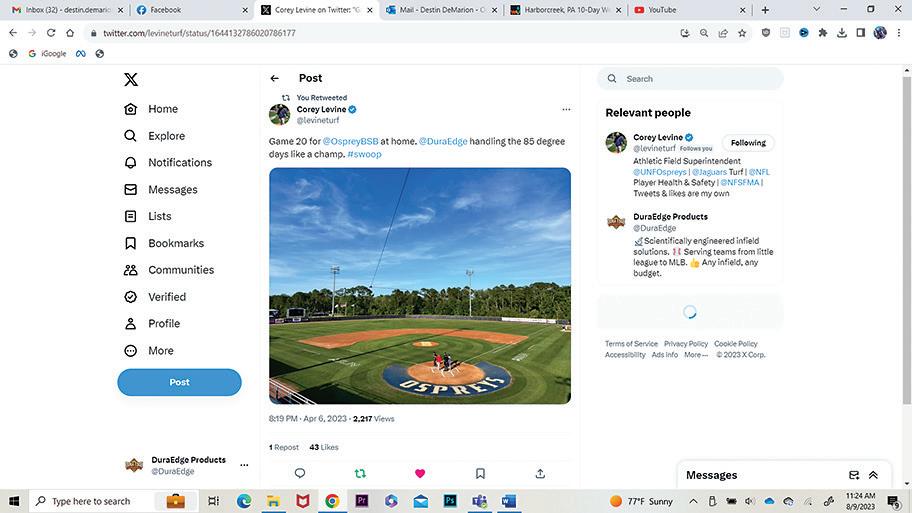Switch to the Facebook tab
The image size is (912, 513).
pos(192,10)
